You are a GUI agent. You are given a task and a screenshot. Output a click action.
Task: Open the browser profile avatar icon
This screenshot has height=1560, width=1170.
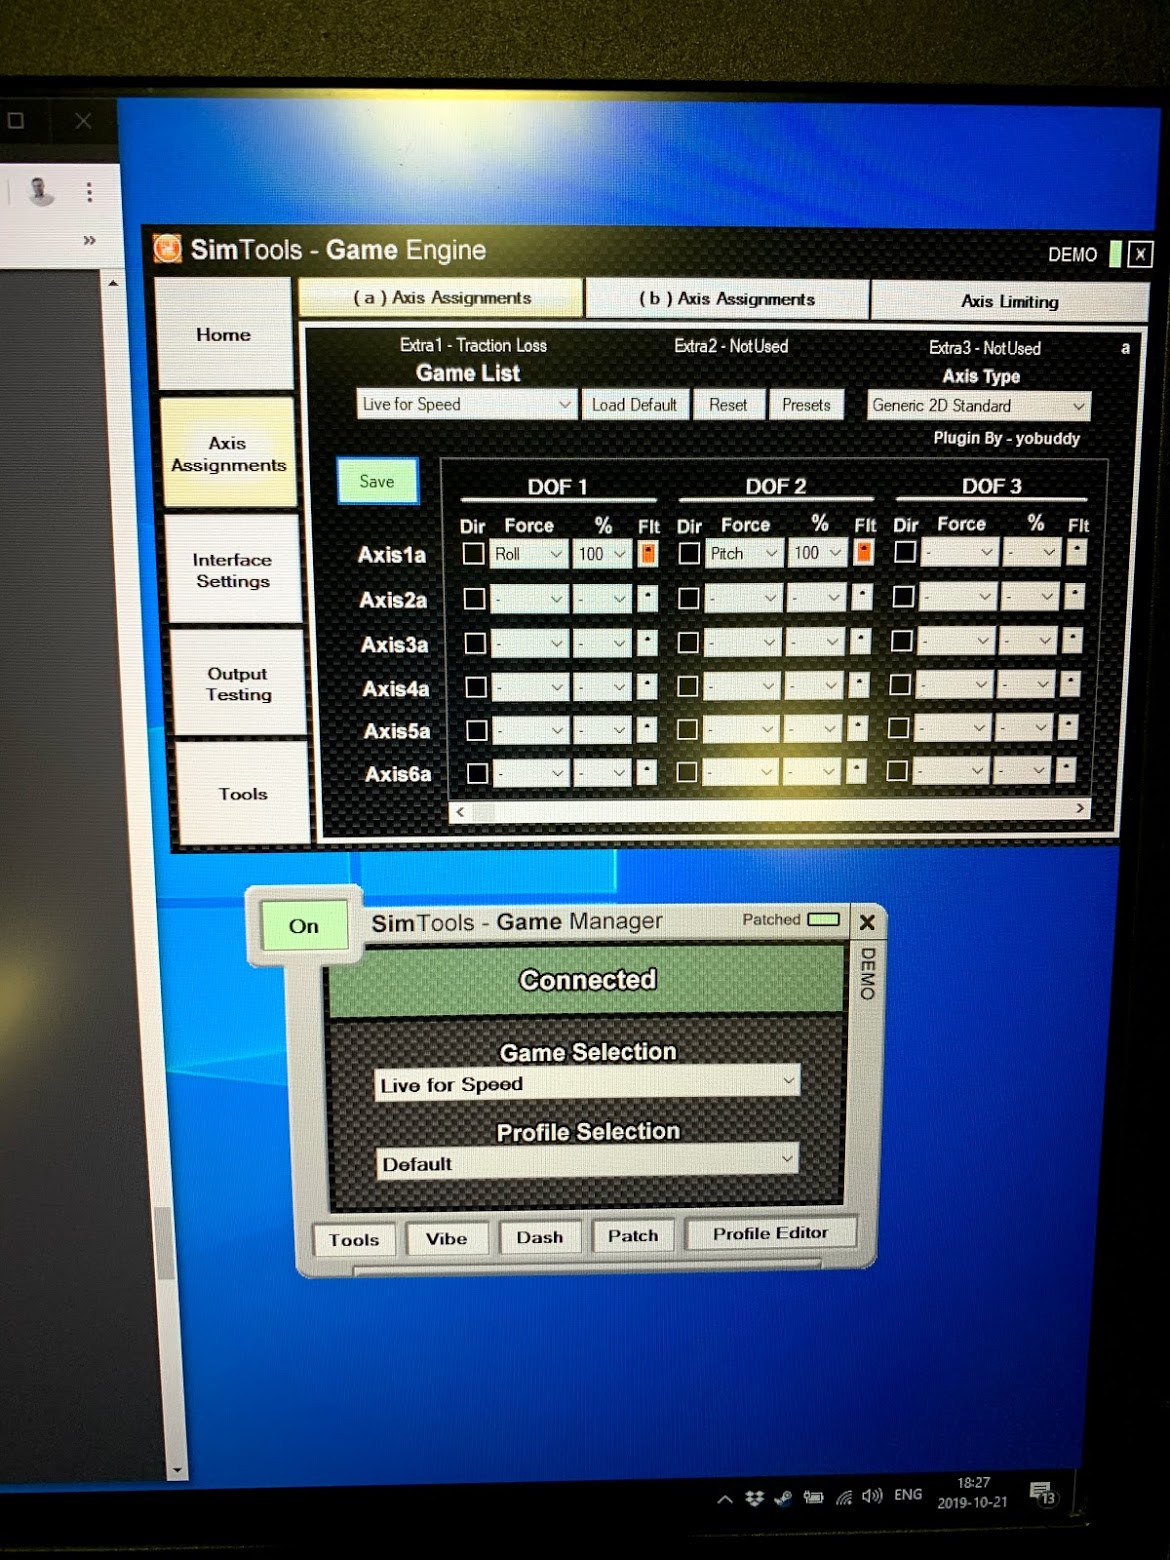point(41,190)
